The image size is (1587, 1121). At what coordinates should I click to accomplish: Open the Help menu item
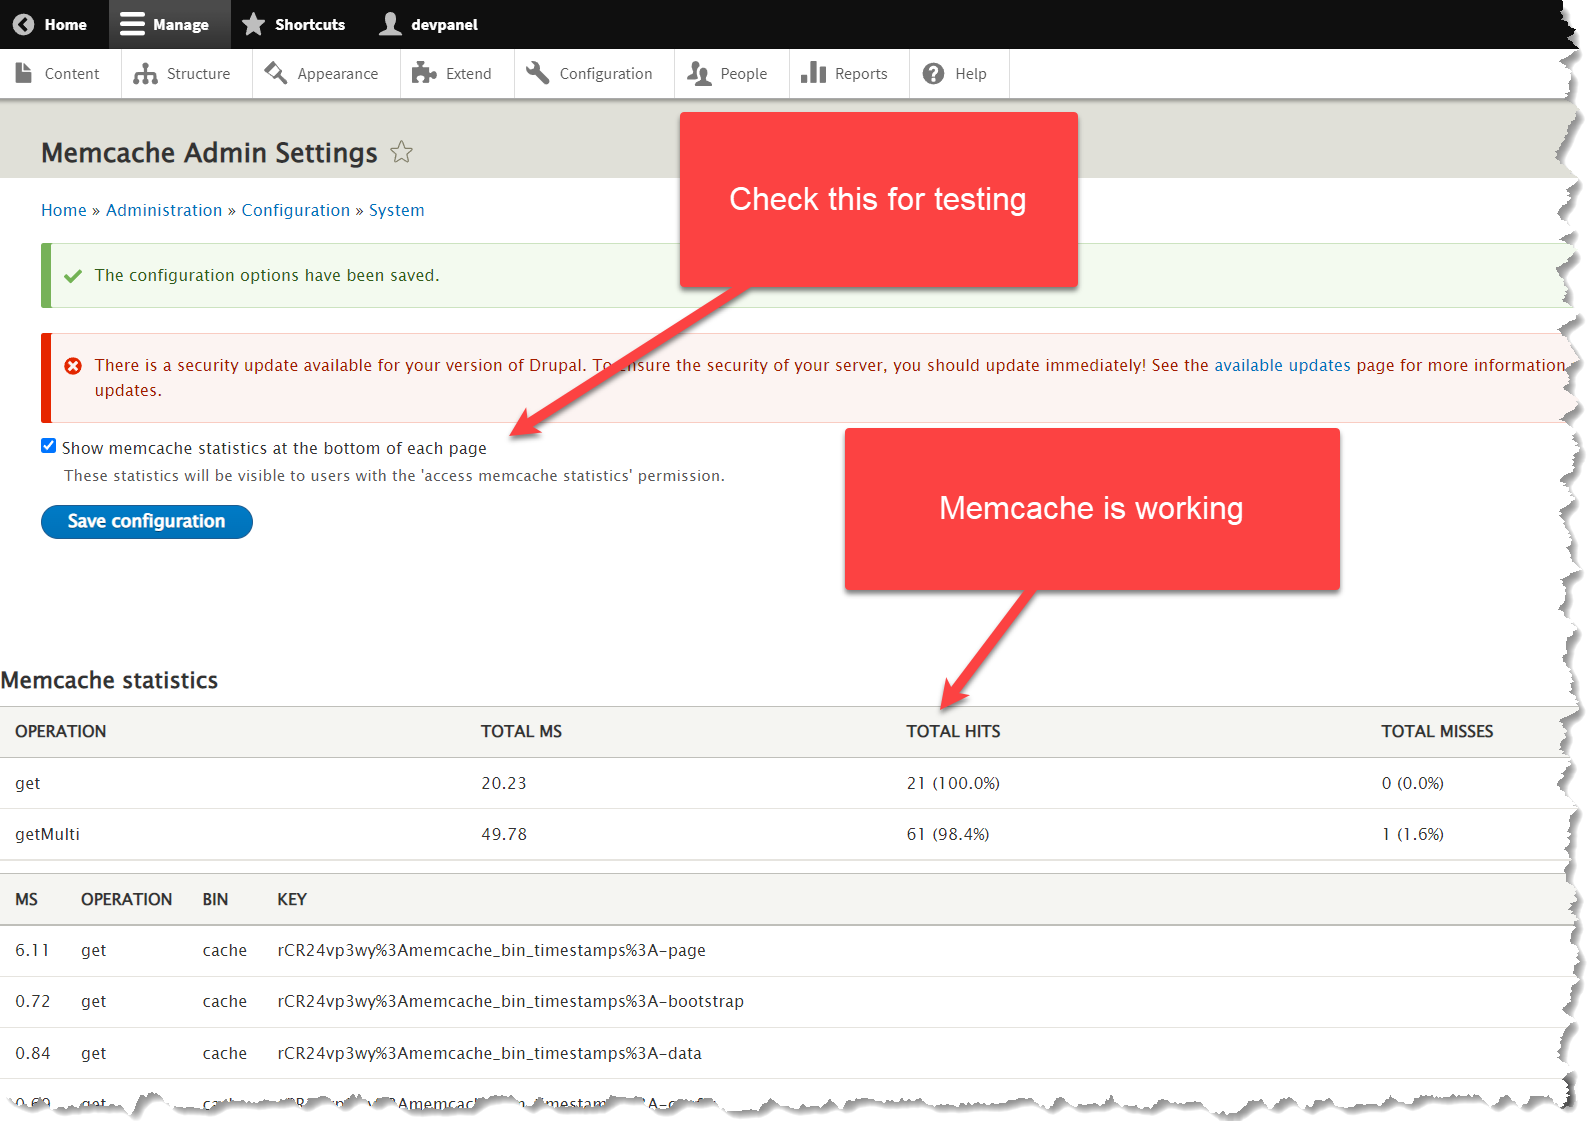tap(960, 73)
